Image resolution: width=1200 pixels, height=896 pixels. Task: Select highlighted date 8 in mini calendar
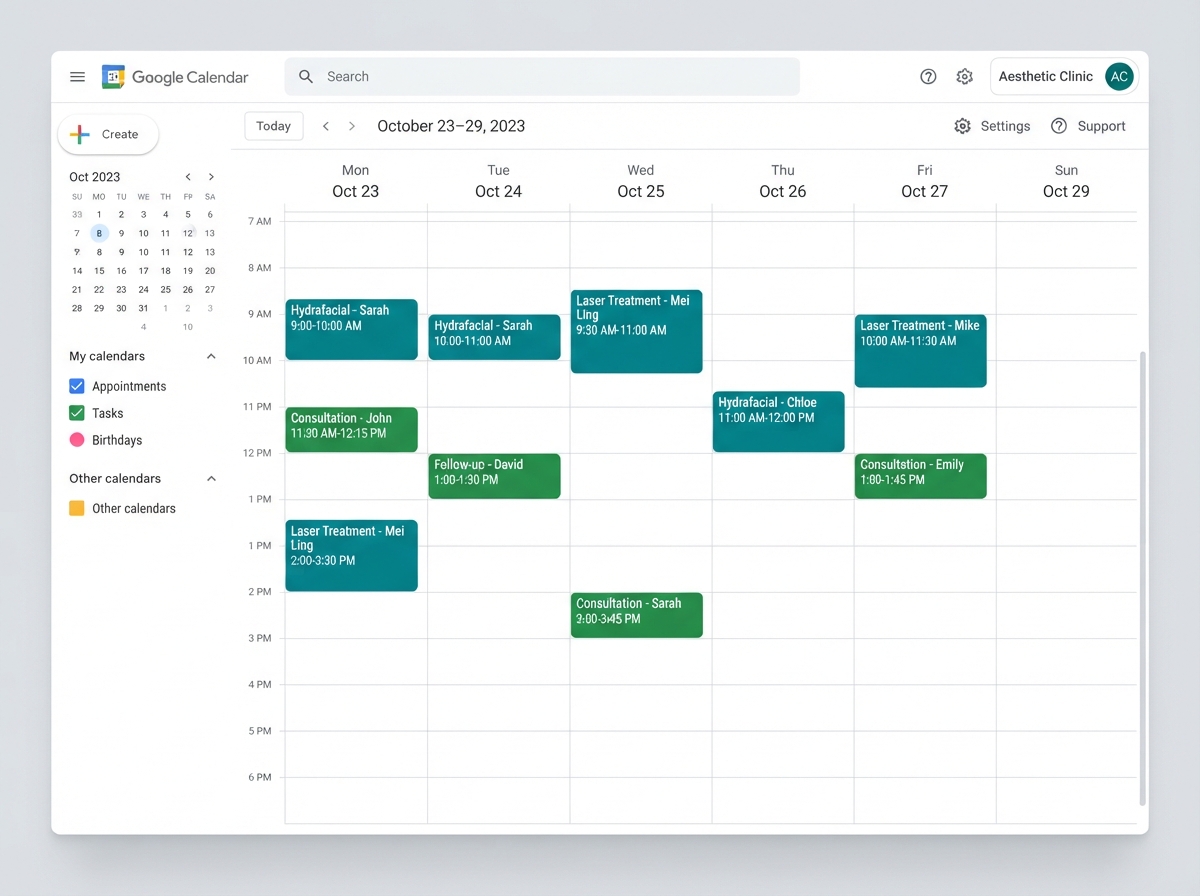pyautogui.click(x=99, y=233)
